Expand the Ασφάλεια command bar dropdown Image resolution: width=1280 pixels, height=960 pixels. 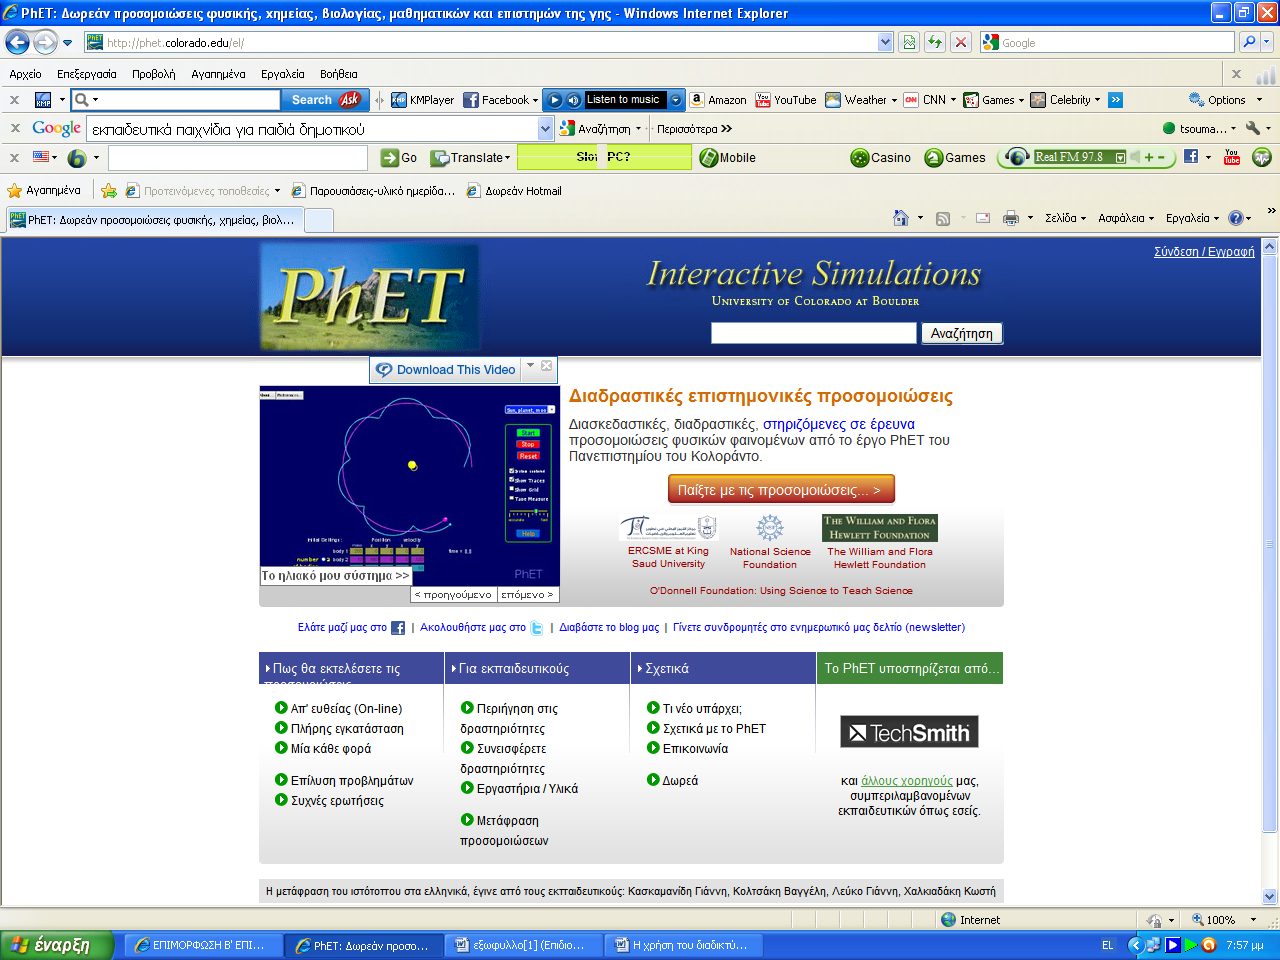click(x=1125, y=218)
